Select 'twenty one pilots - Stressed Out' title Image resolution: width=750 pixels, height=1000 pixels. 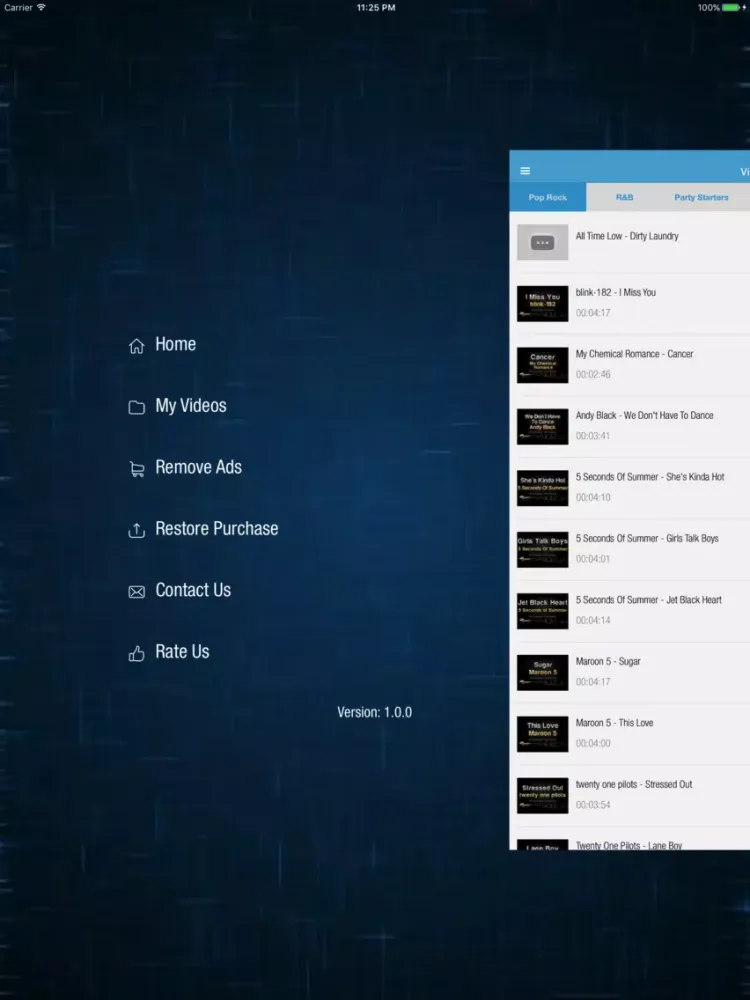point(633,784)
